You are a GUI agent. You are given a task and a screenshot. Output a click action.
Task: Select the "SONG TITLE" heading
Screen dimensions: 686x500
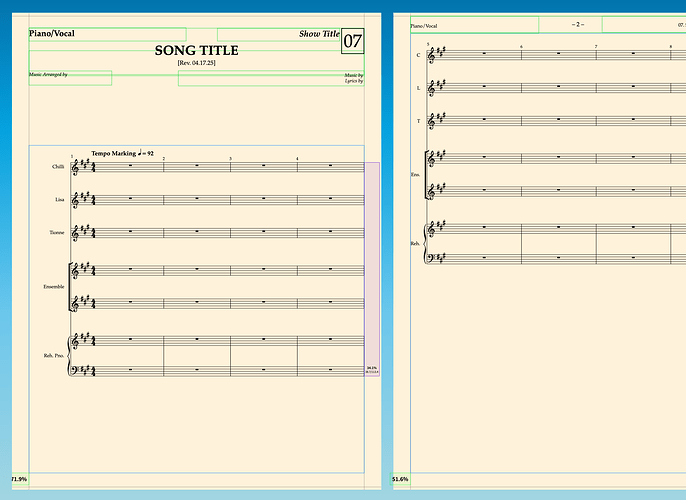click(x=196, y=50)
